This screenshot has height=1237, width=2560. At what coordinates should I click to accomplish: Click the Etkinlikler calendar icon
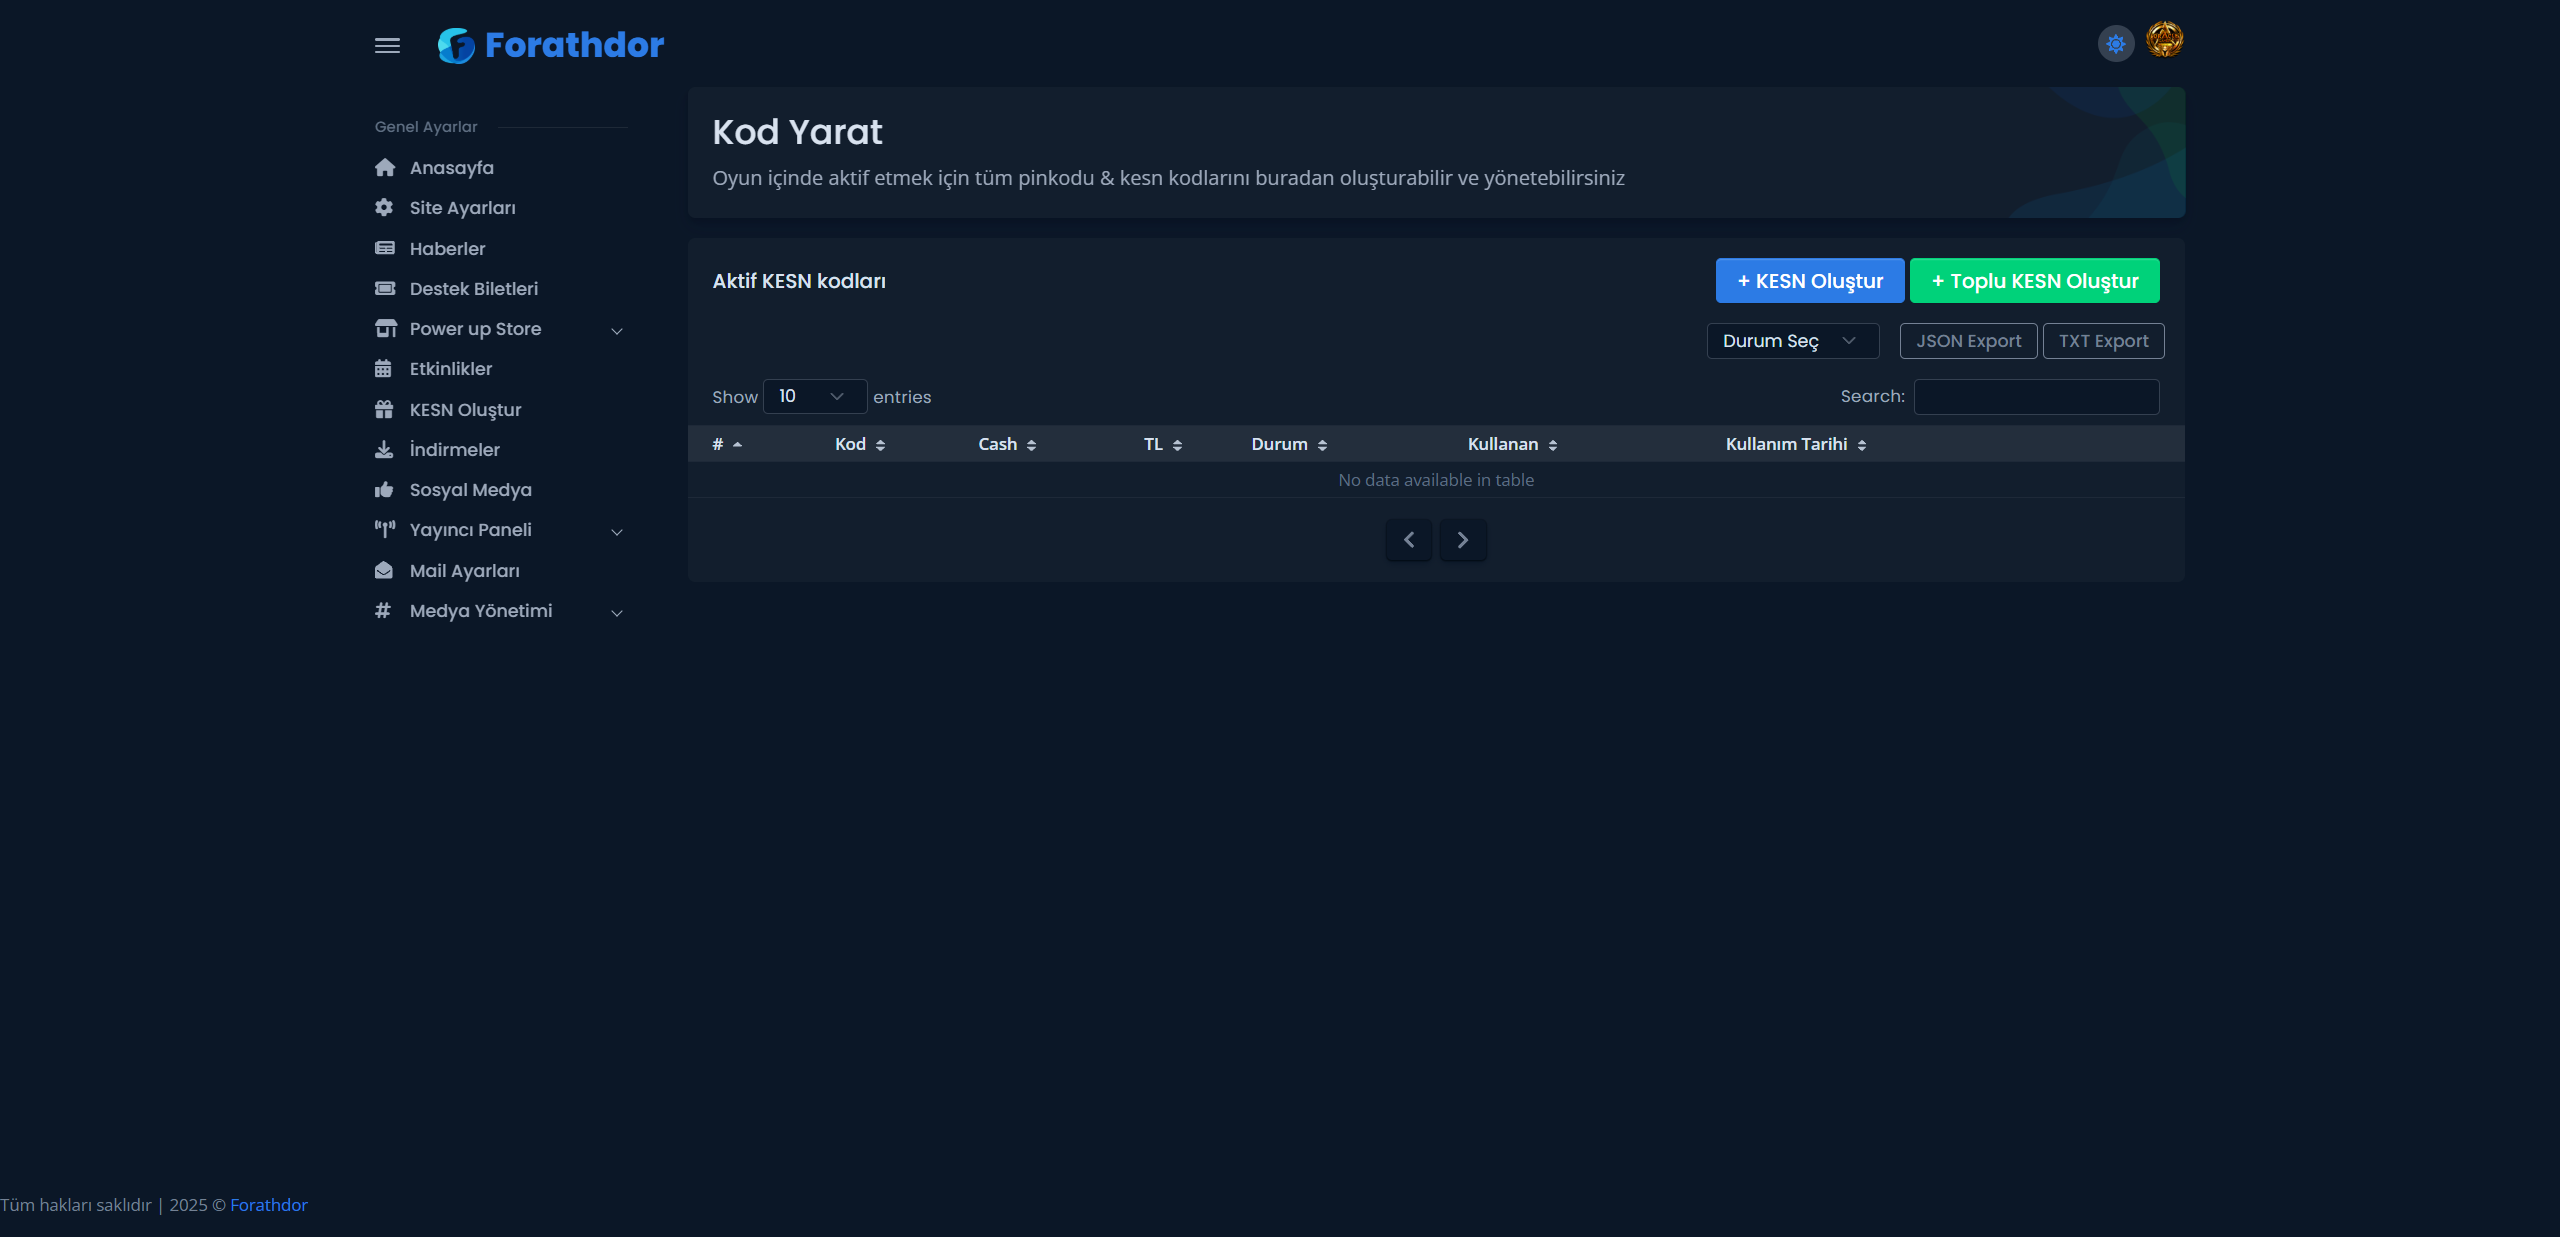383,368
